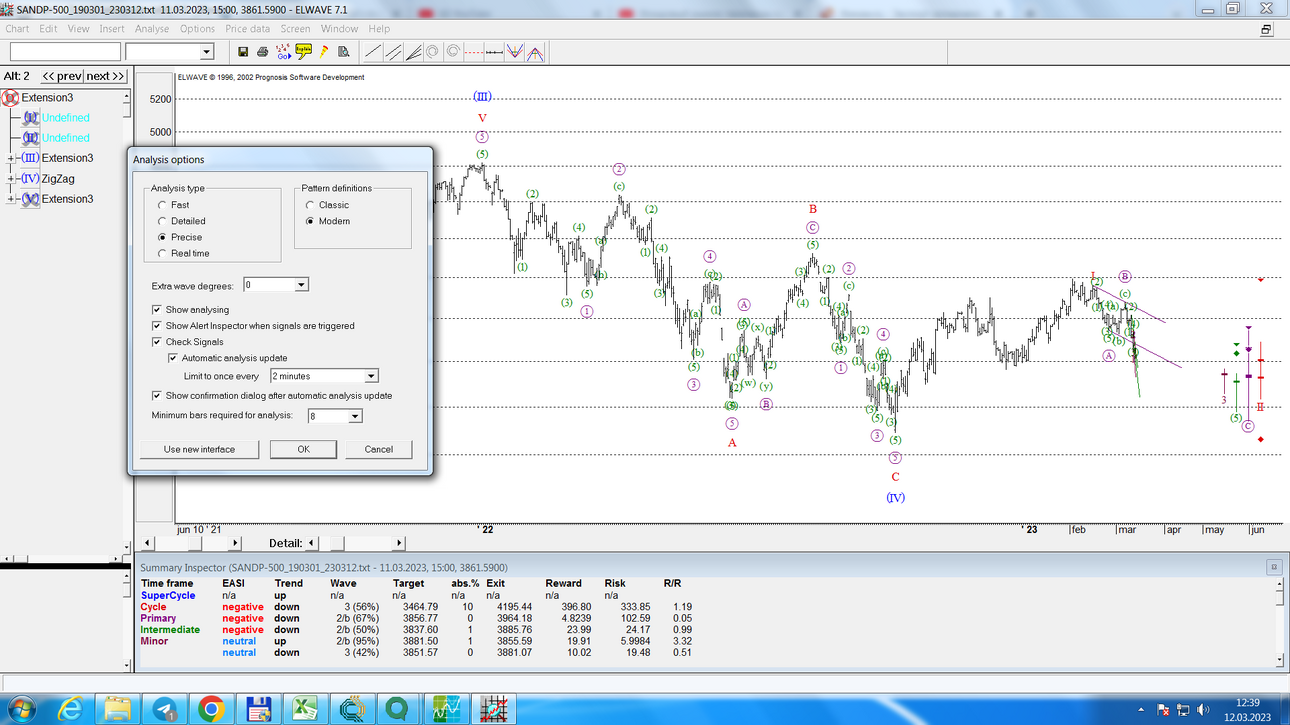Image resolution: width=1290 pixels, height=725 pixels.
Task: Select the first spiral drawing tool
Action: tap(434, 52)
